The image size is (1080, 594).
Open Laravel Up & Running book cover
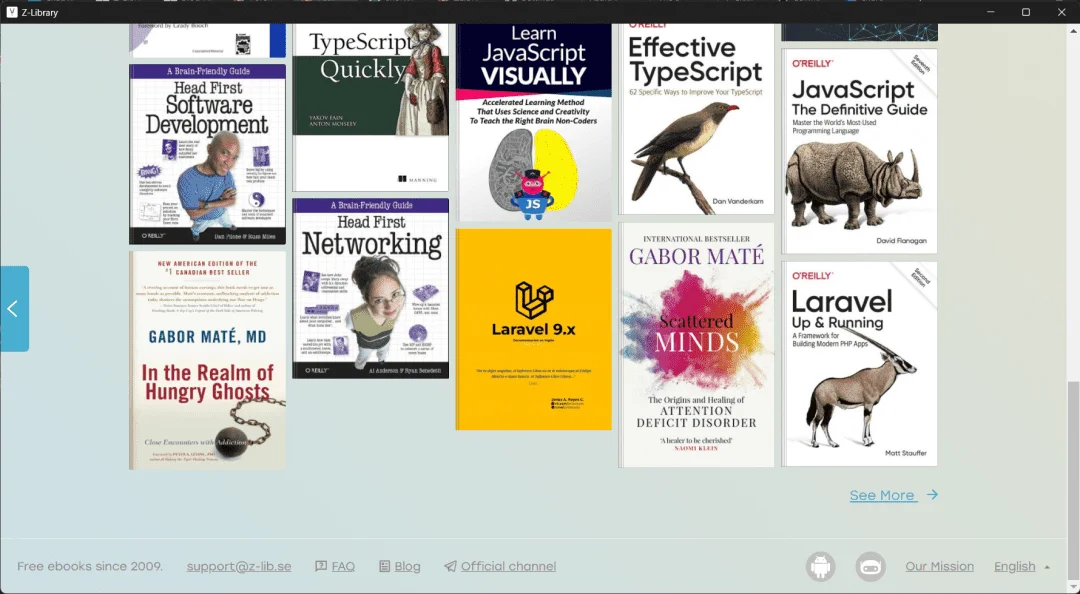[x=860, y=364]
